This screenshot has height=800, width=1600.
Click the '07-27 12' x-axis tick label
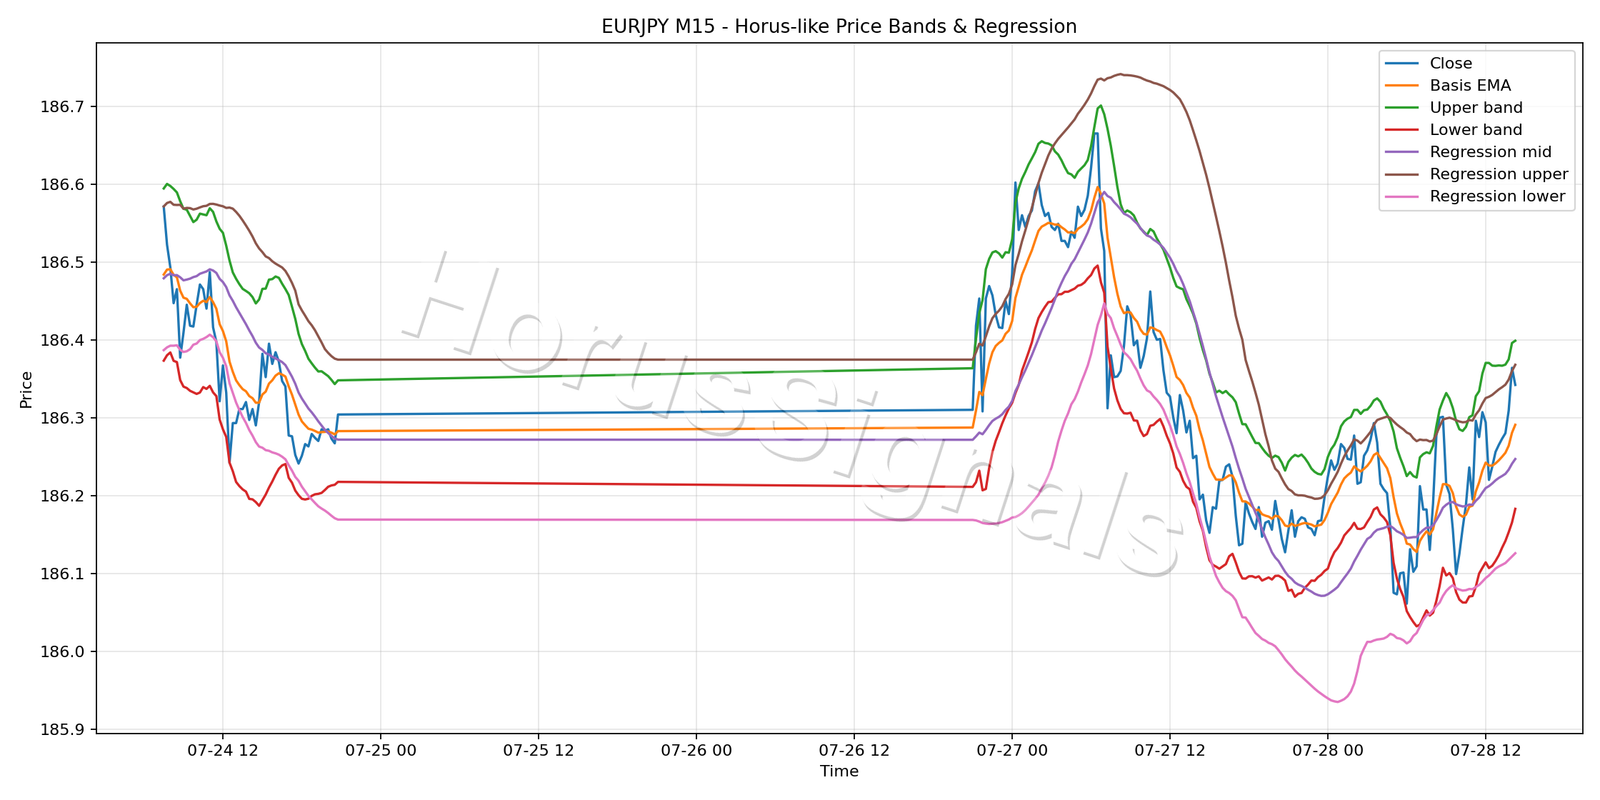pos(1169,750)
